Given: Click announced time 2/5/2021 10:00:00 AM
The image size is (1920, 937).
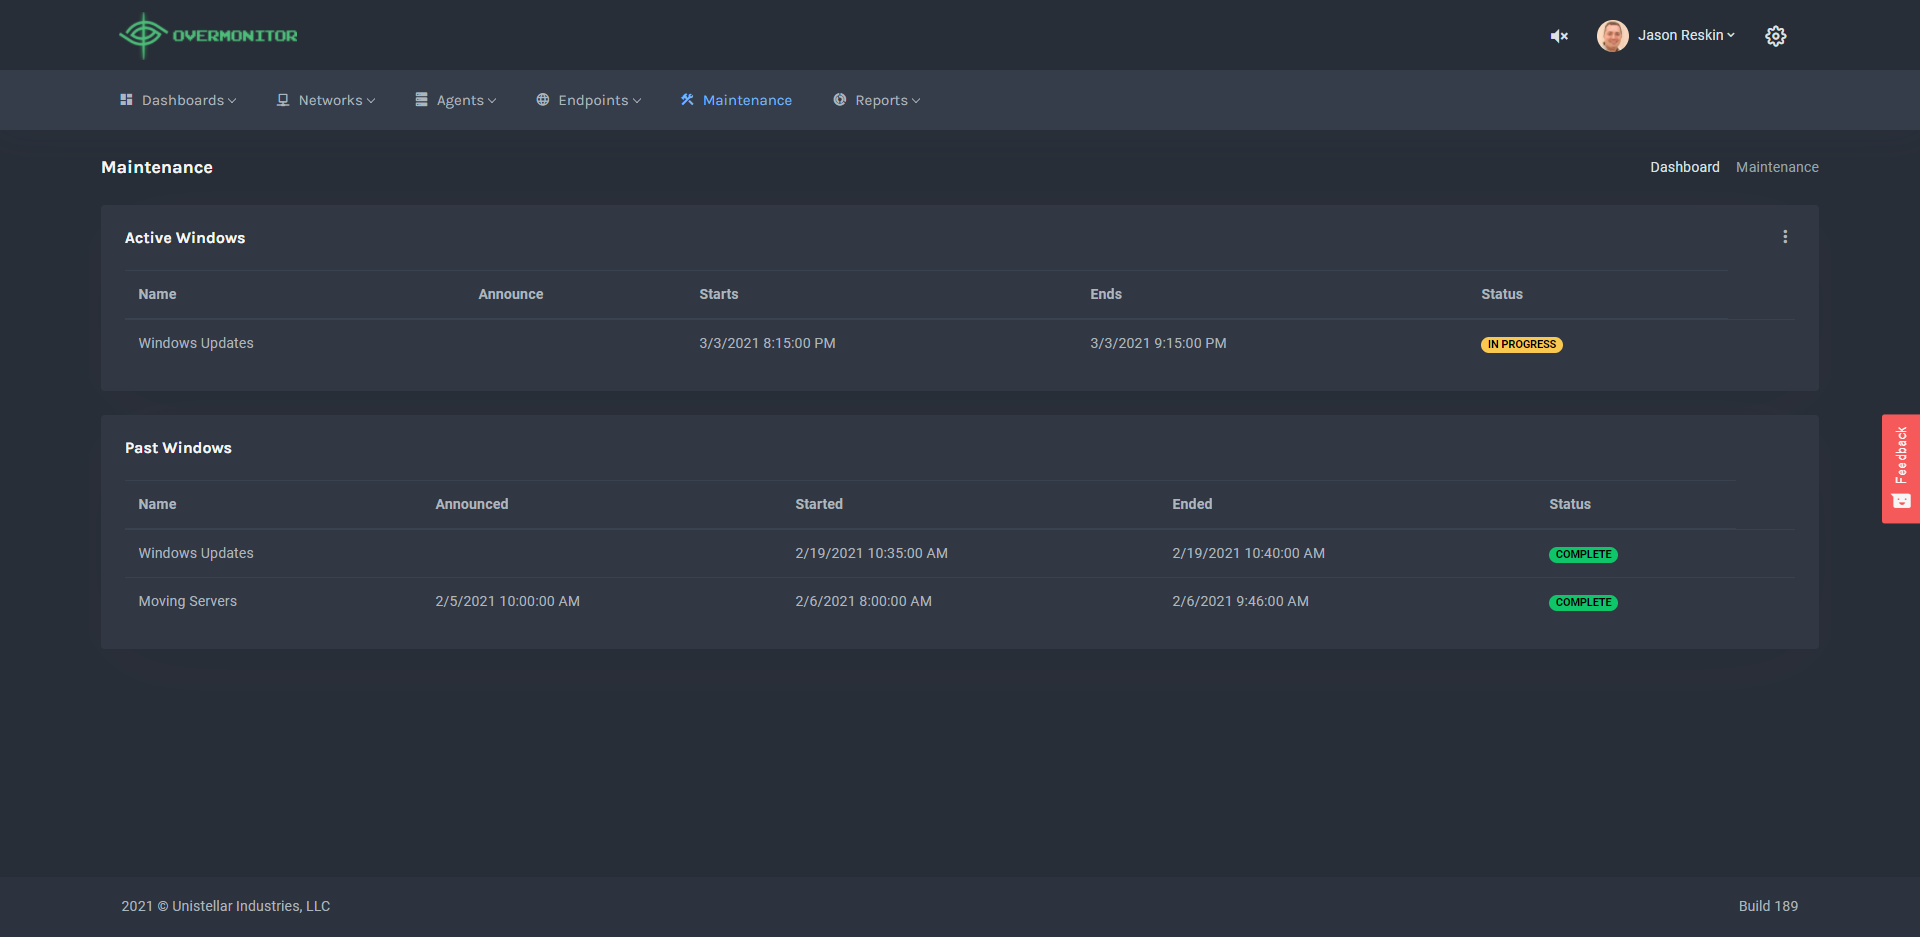Looking at the screenshot, I should click(507, 601).
